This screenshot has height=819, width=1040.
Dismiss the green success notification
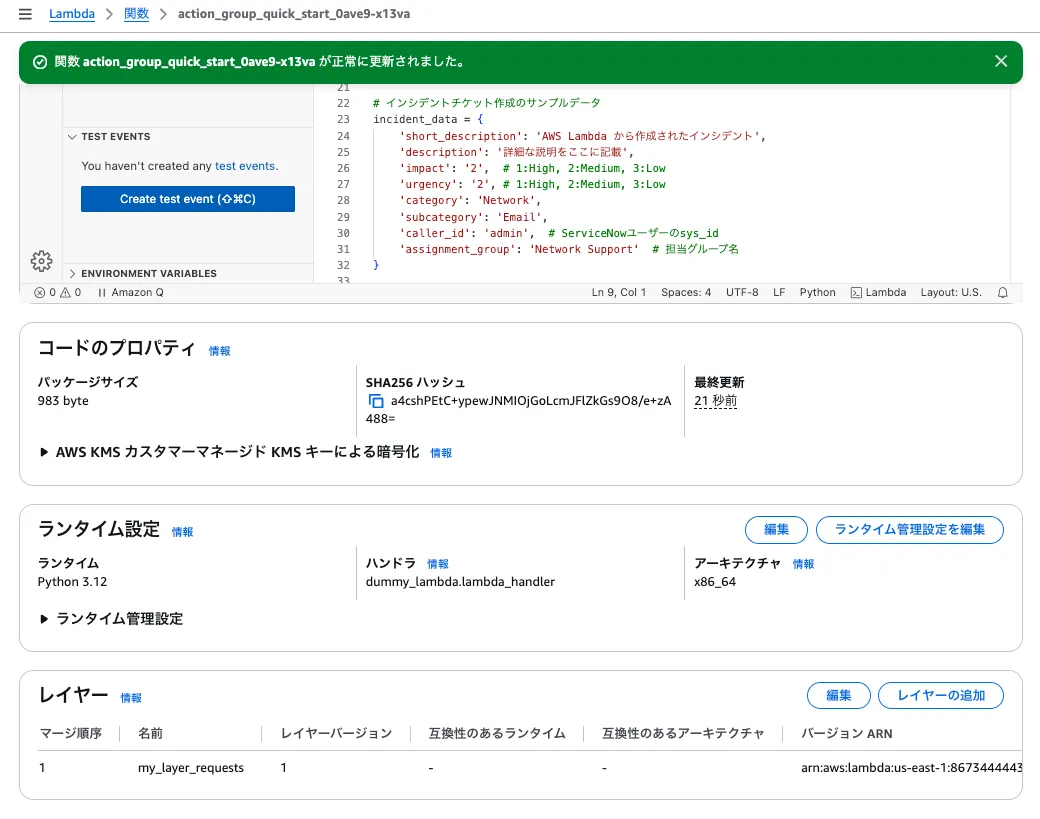(x=1001, y=61)
